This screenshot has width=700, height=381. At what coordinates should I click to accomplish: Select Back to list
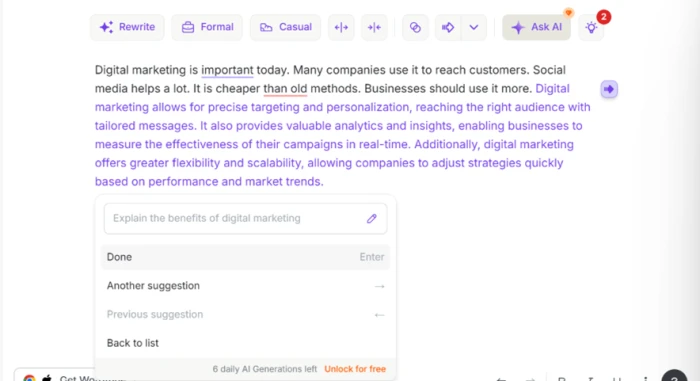[x=246, y=343]
